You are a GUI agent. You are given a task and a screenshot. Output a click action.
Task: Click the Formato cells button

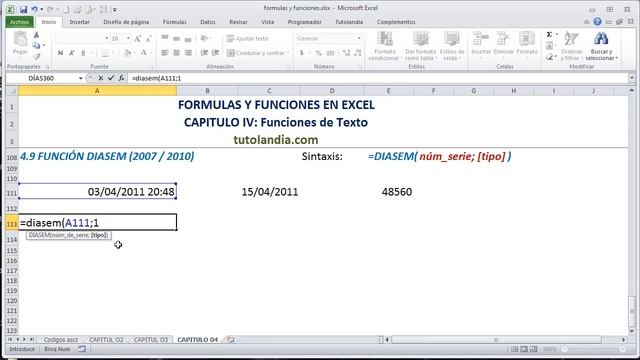[527, 43]
